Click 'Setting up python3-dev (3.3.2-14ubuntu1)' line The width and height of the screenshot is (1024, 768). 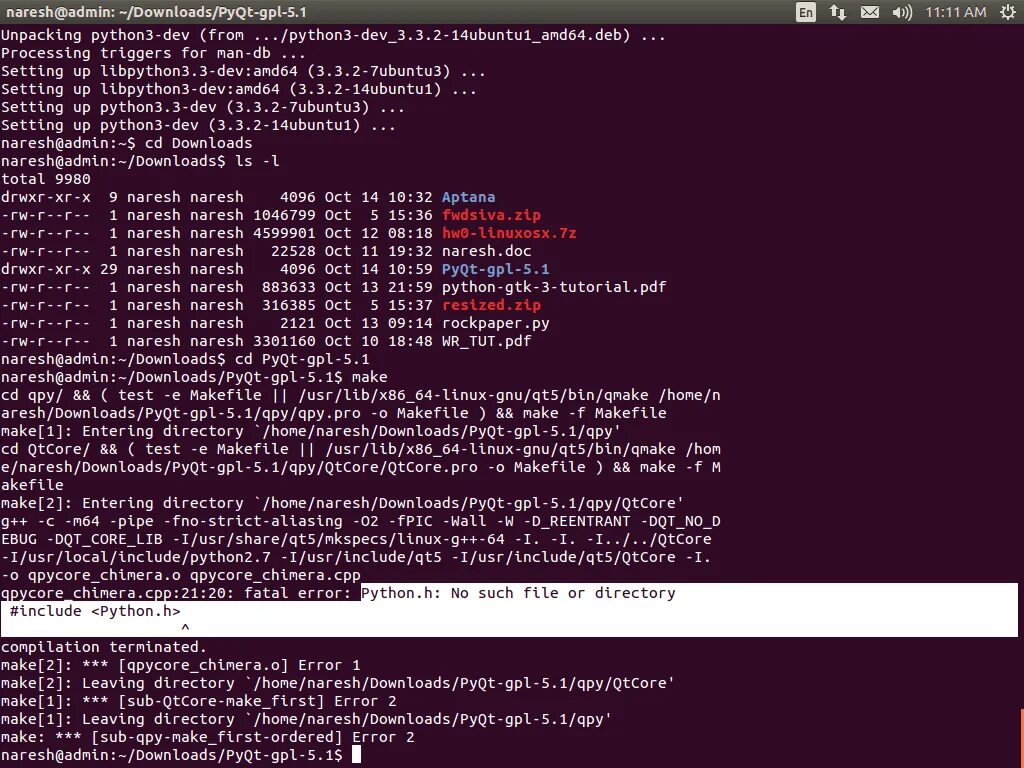coord(199,125)
